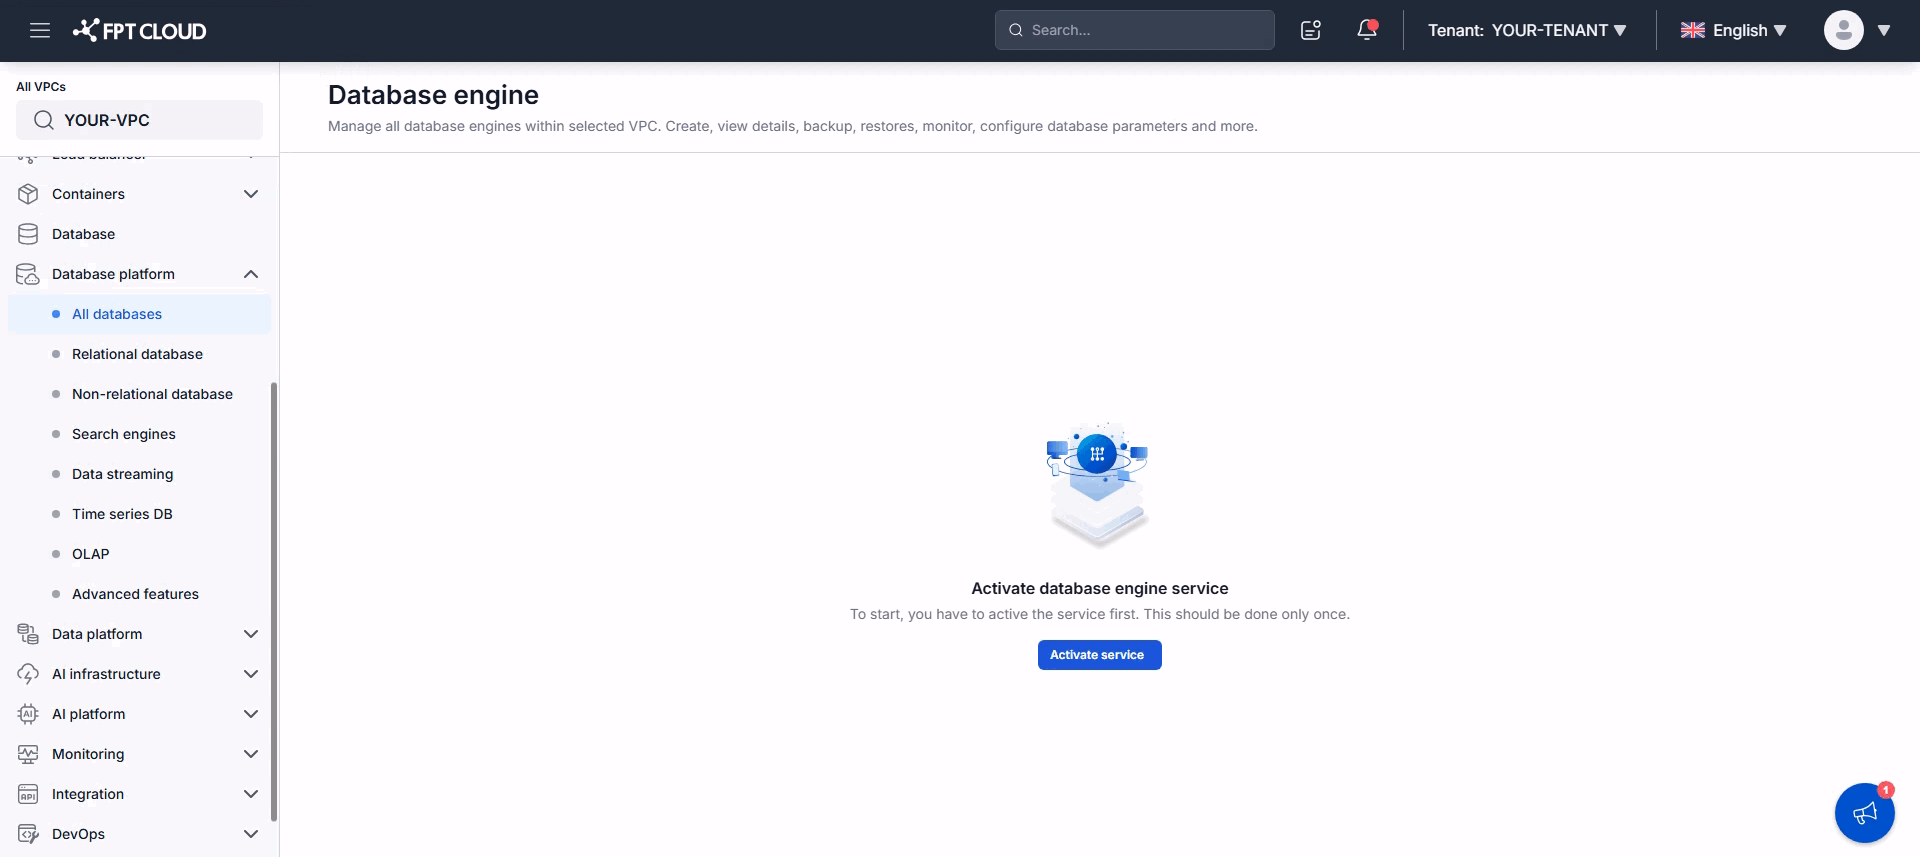This screenshot has height=857, width=1920.
Task: Open the notifications bell
Action: tap(1367, 30)
